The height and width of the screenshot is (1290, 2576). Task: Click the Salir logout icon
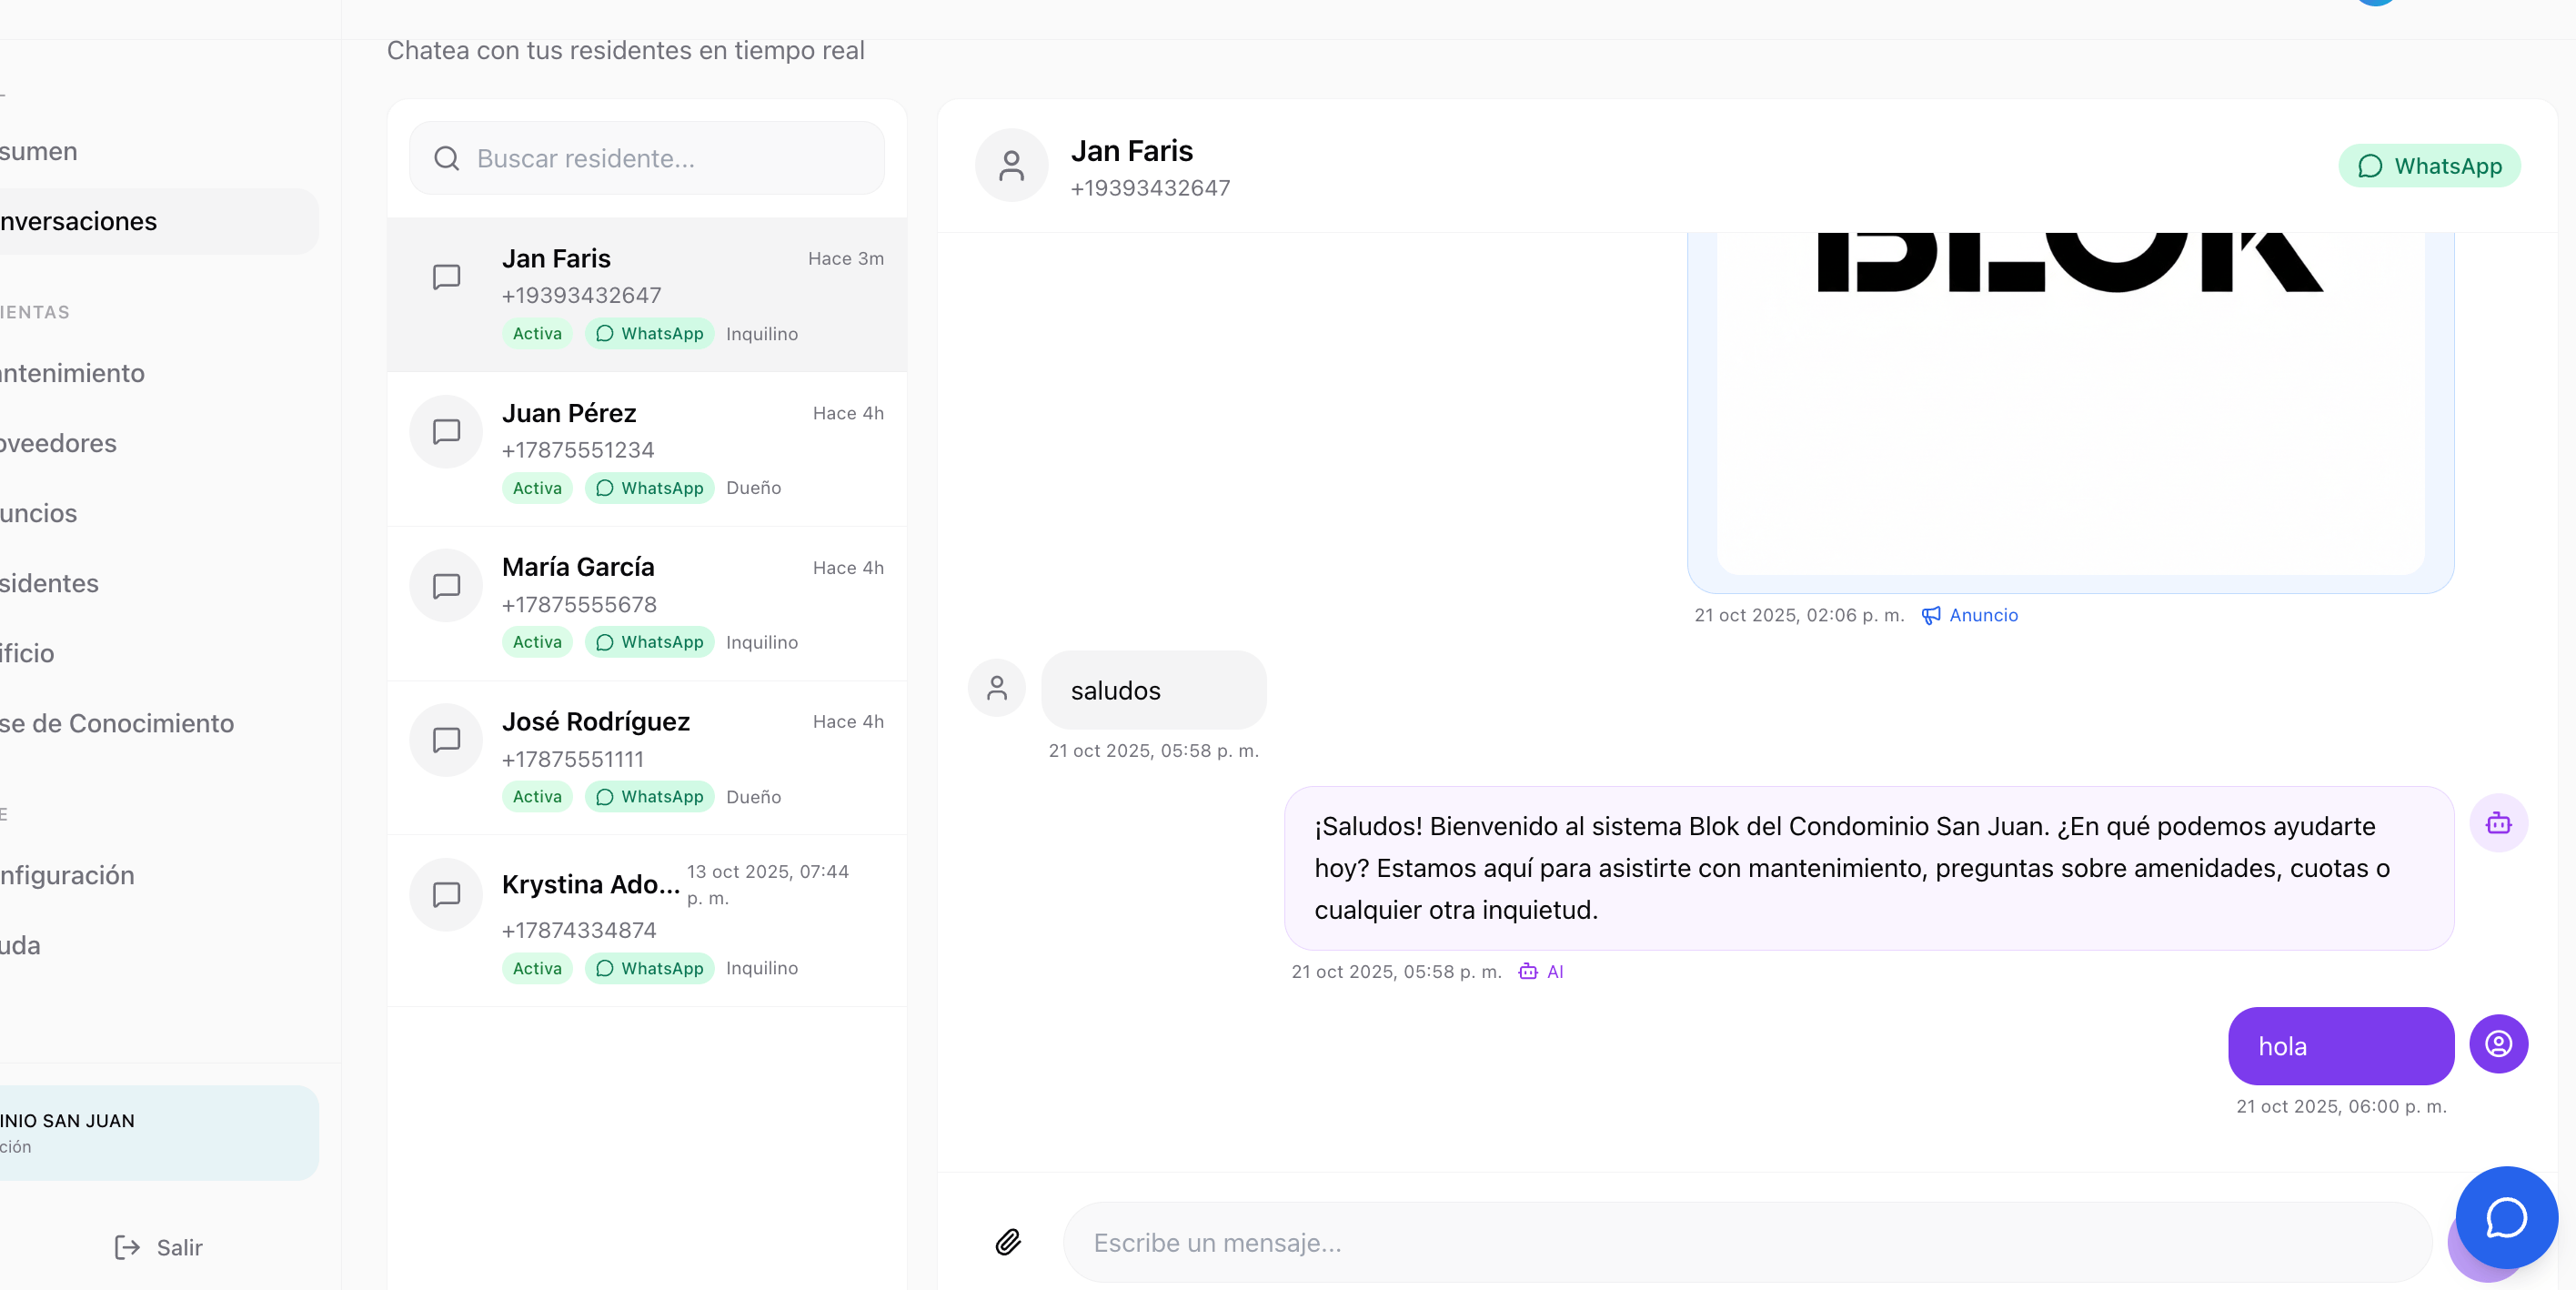pyautogui.click(x=127, y=1247)
